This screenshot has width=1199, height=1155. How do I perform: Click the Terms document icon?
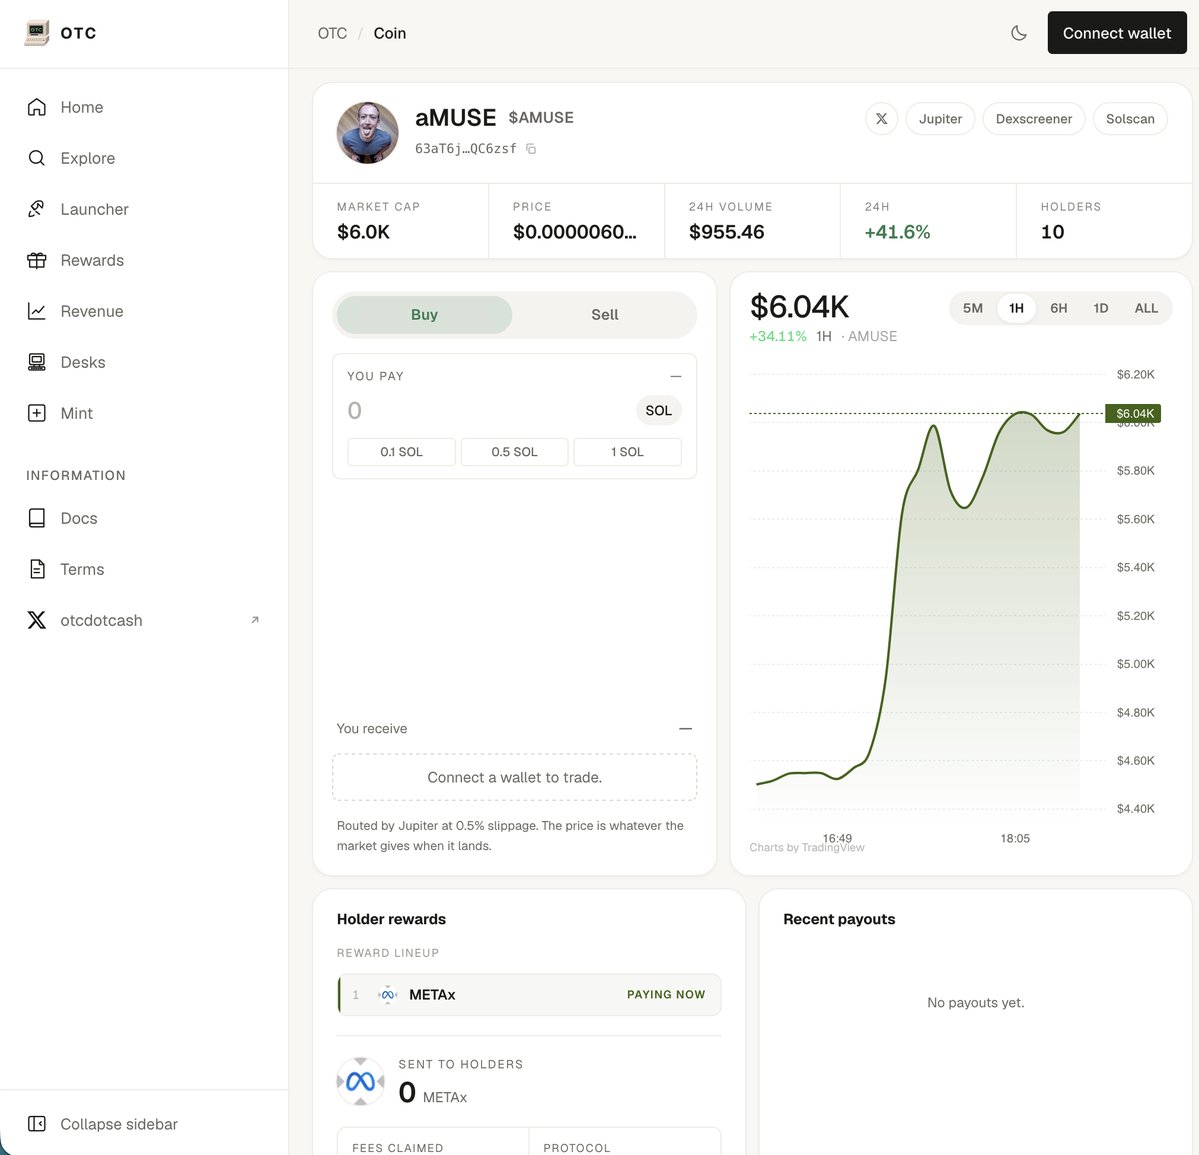tap(37, 569)
